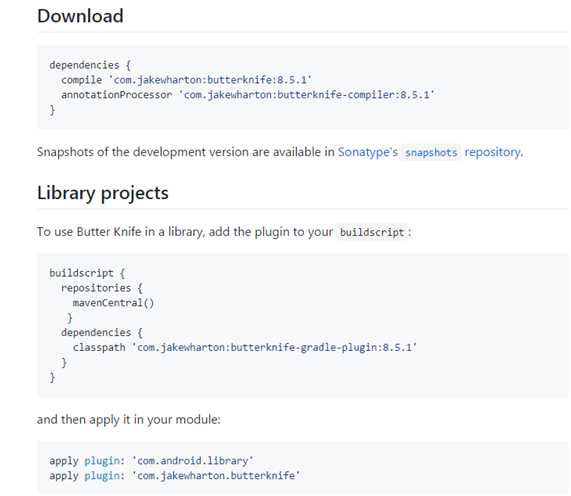Image resolution: width=571 pixels, height=496 pixels.
Task: Click the mavenCentral() line
Action: click(113, 303)
